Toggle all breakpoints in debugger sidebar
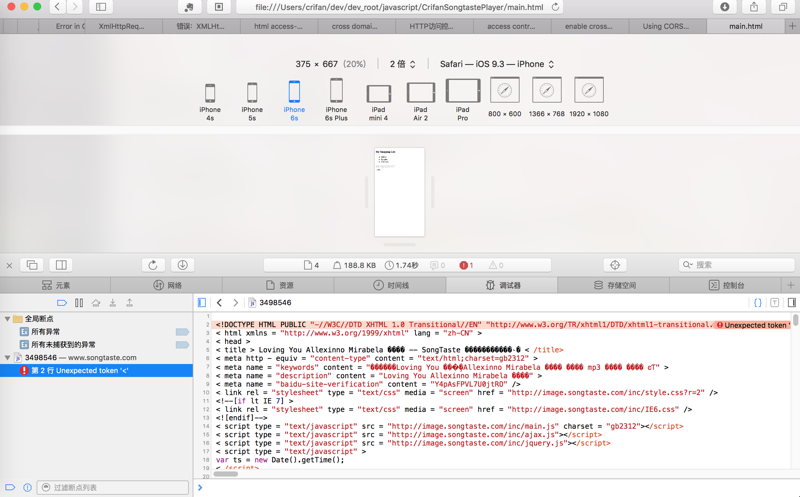Image resolution: width=800 pixels, height=497 pixels. pos(62,303)
